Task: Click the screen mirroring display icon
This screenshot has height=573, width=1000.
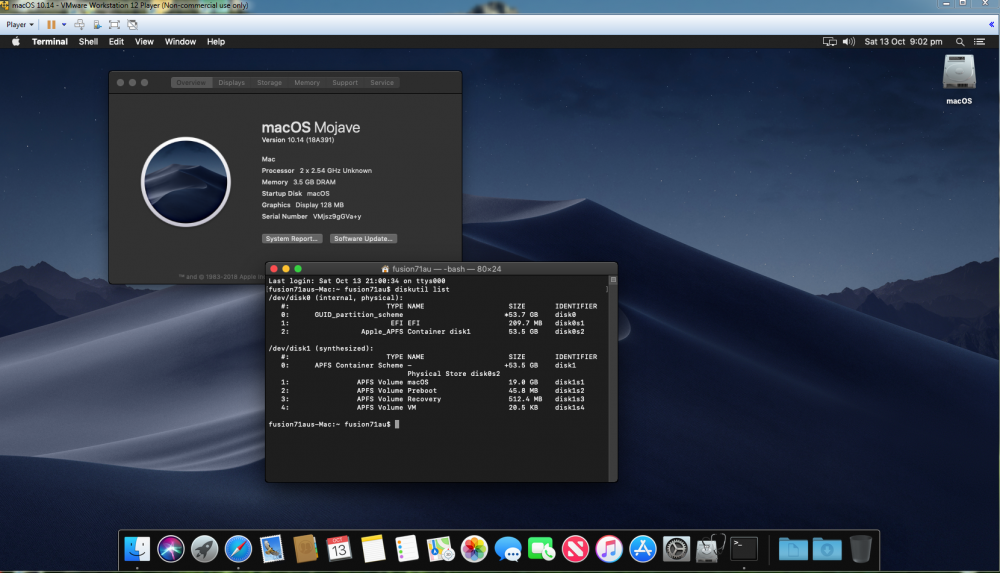Action: pos(829,41)
